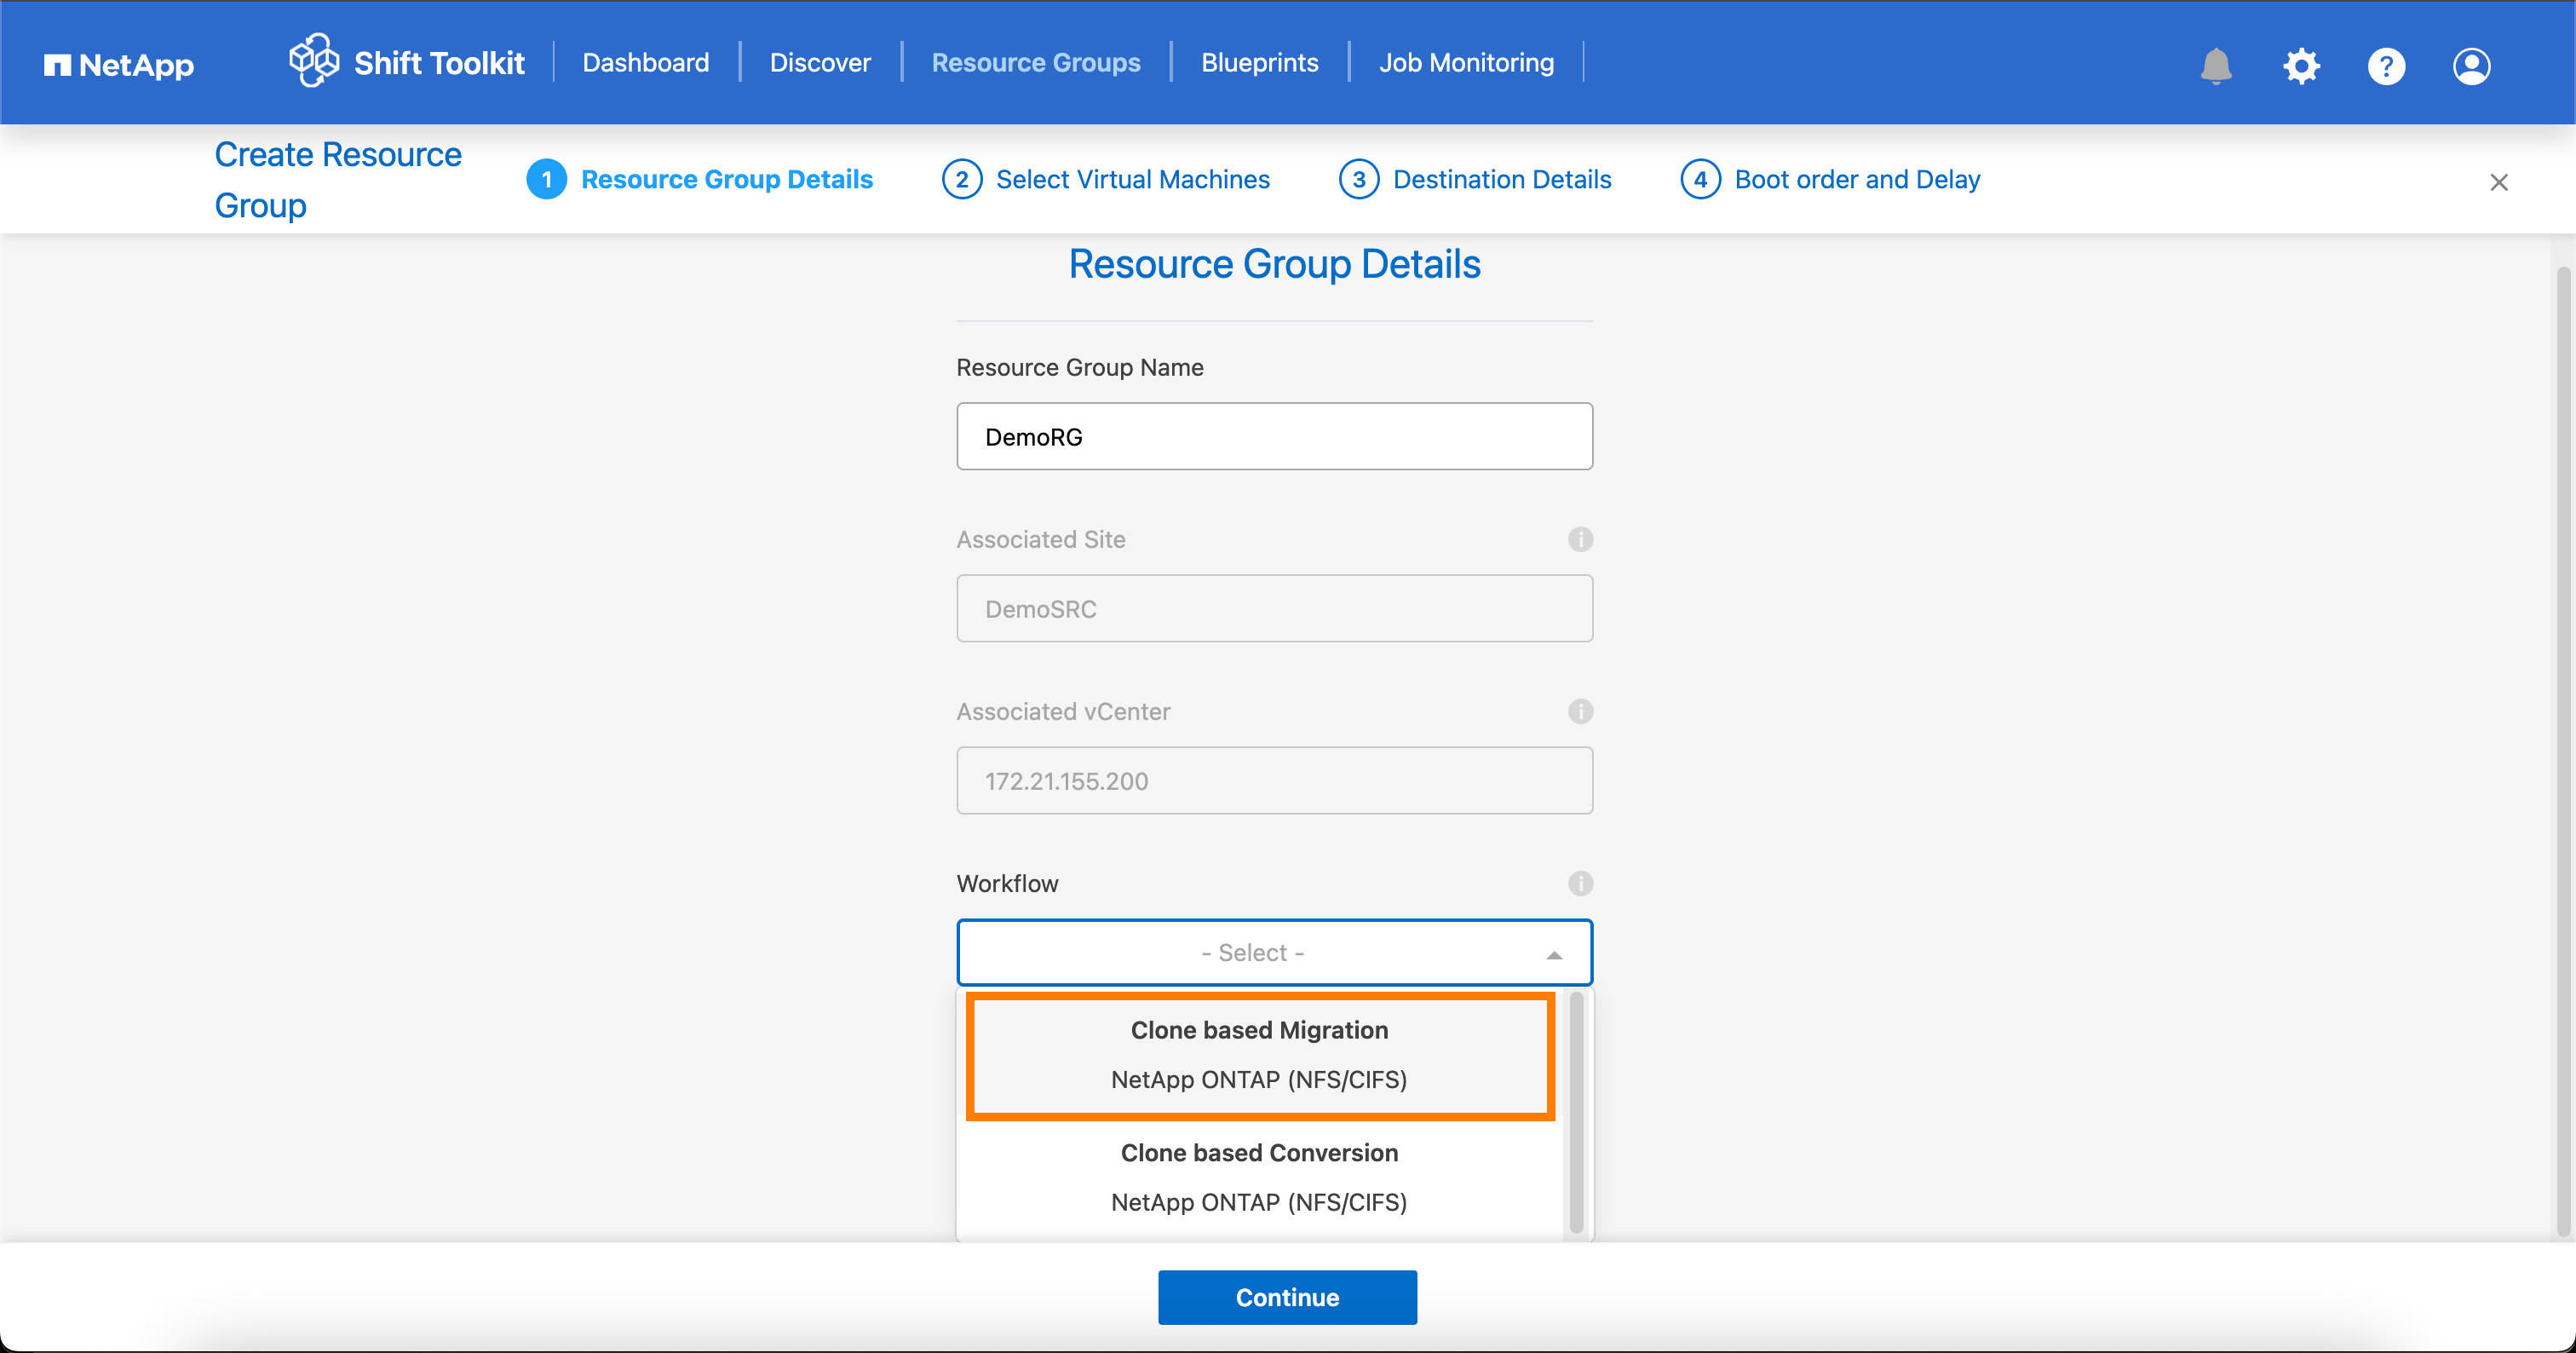Go to the Dashboard tab
The width and height of the screenshot is (2576, 1353).
click(645, 62)
